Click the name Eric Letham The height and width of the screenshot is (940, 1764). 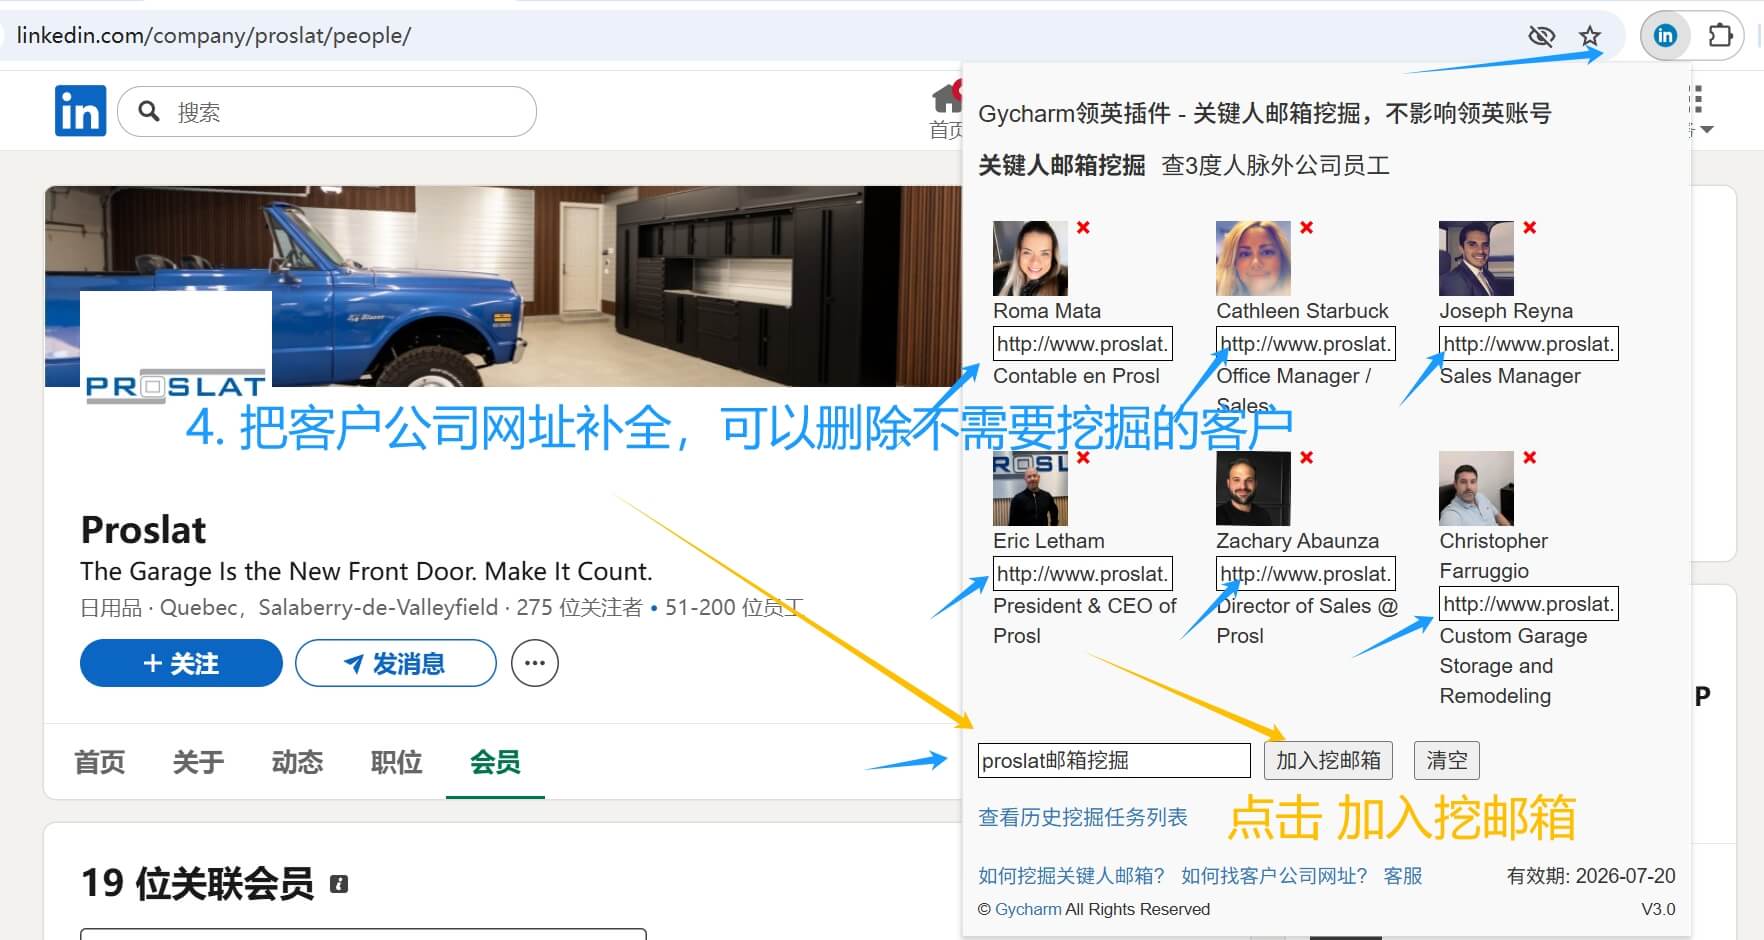(1049, 541)
